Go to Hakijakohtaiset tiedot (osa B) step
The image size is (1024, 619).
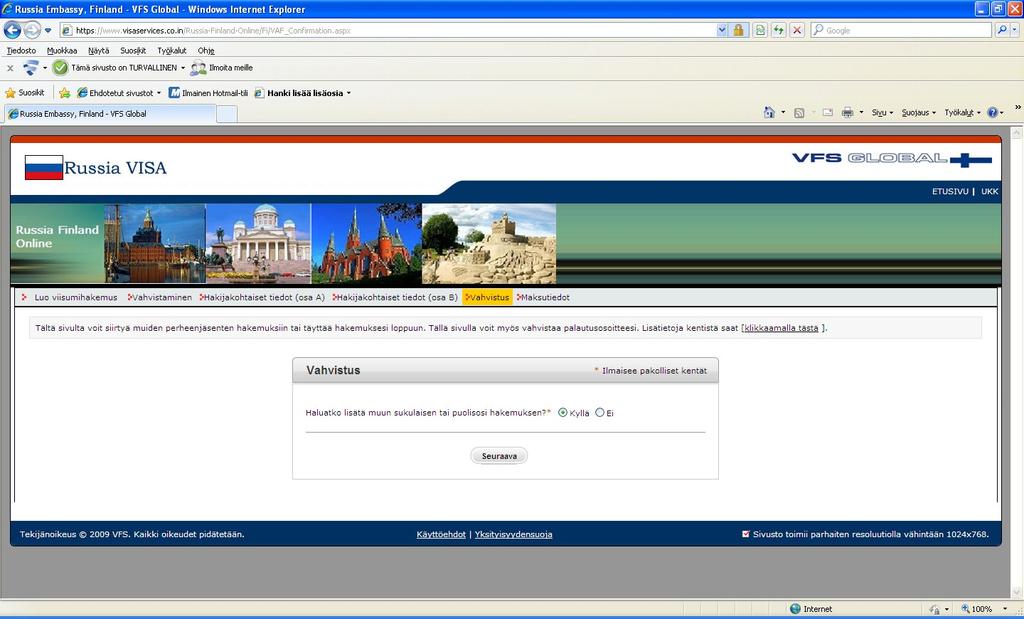[x=397, y=297]
